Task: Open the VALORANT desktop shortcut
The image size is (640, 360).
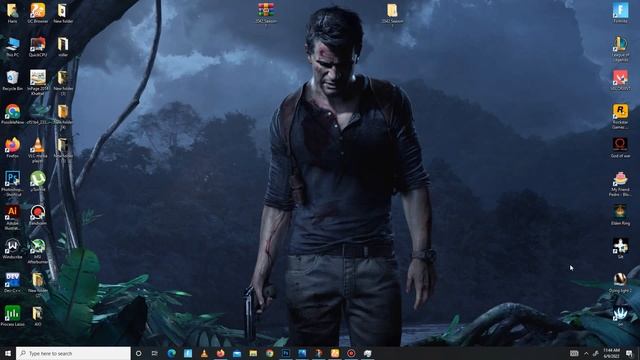Action: [620, 80]
